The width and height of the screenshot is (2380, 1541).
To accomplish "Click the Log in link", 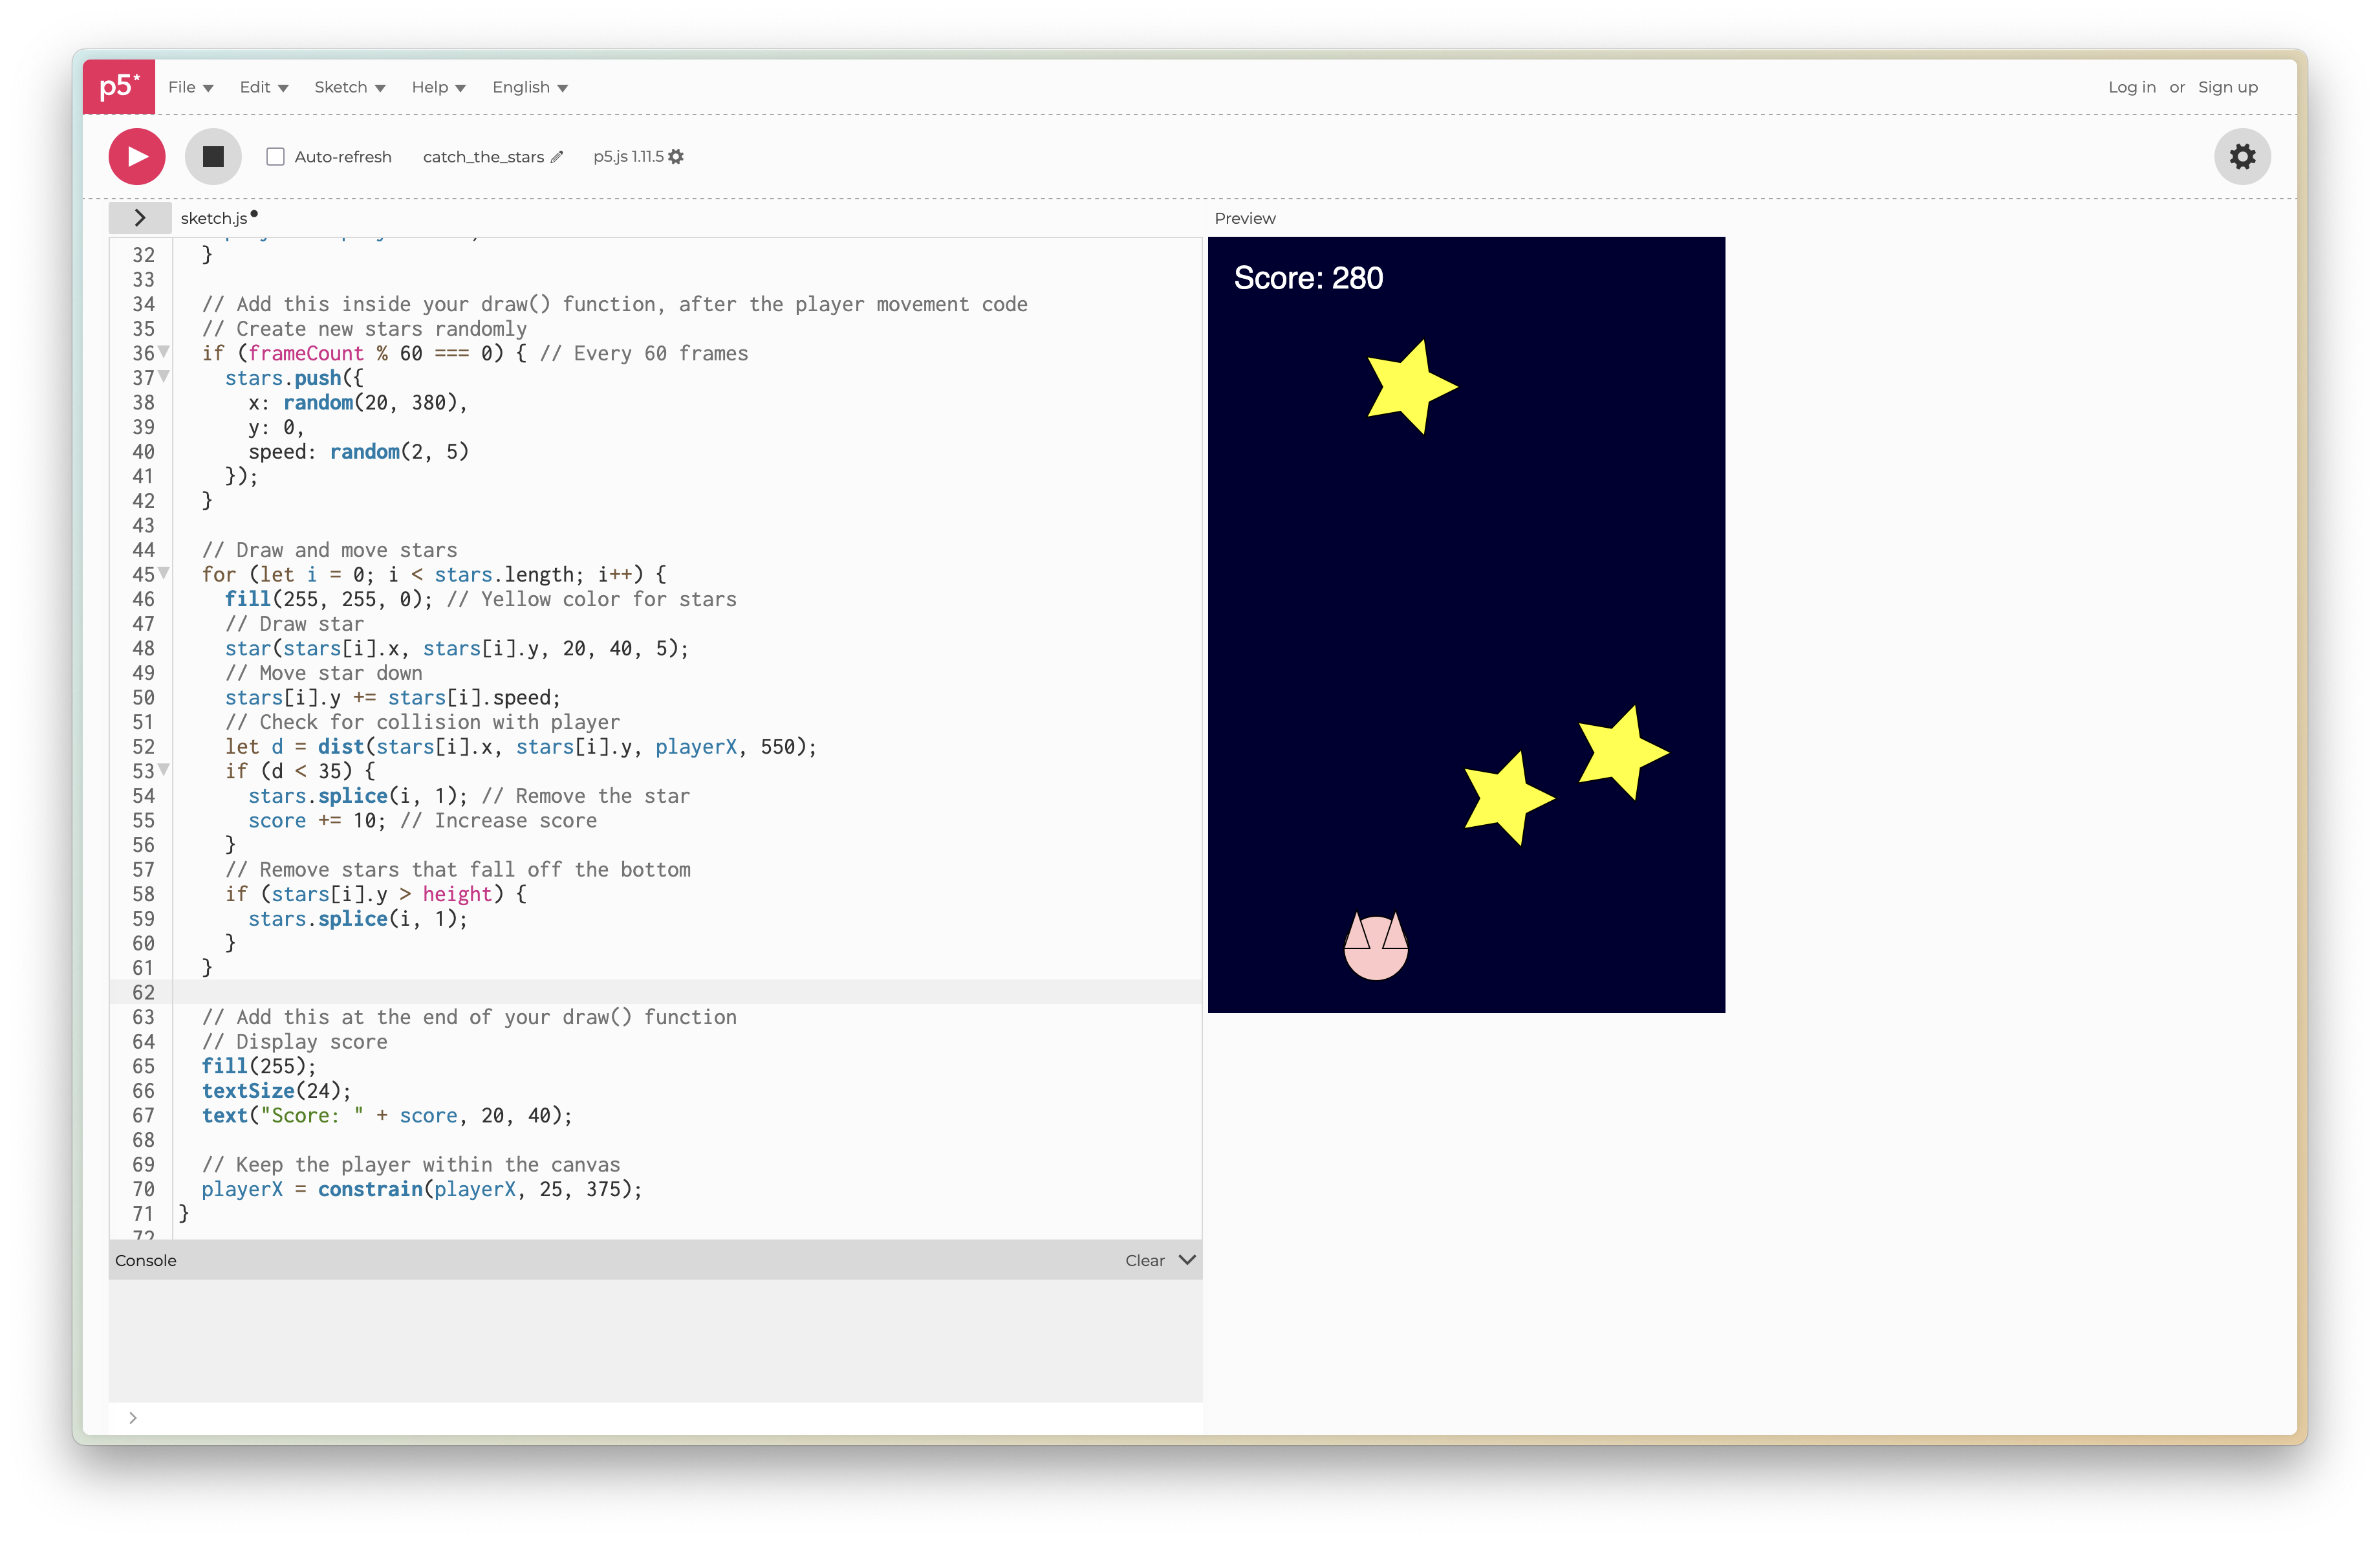I will [x=2132, y=87].
